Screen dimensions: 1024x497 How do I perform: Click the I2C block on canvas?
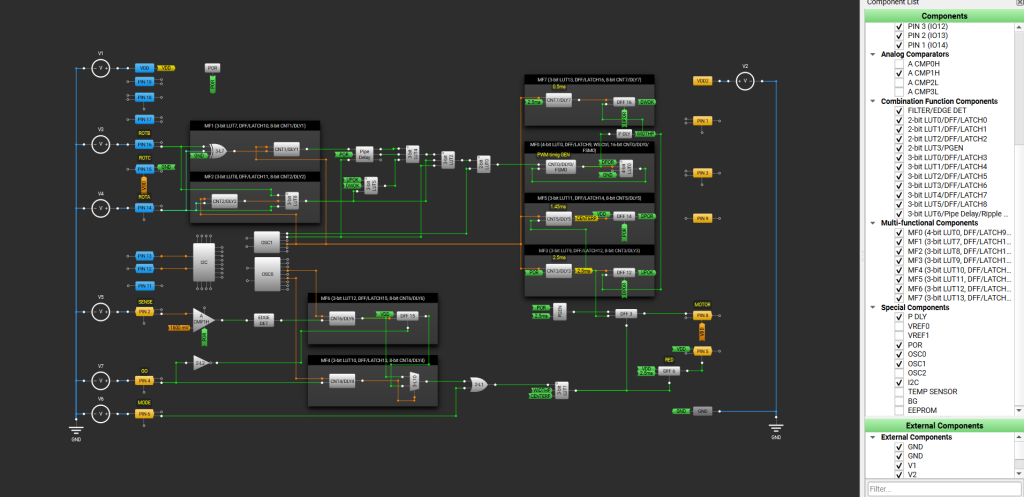(x=204, y=261)
